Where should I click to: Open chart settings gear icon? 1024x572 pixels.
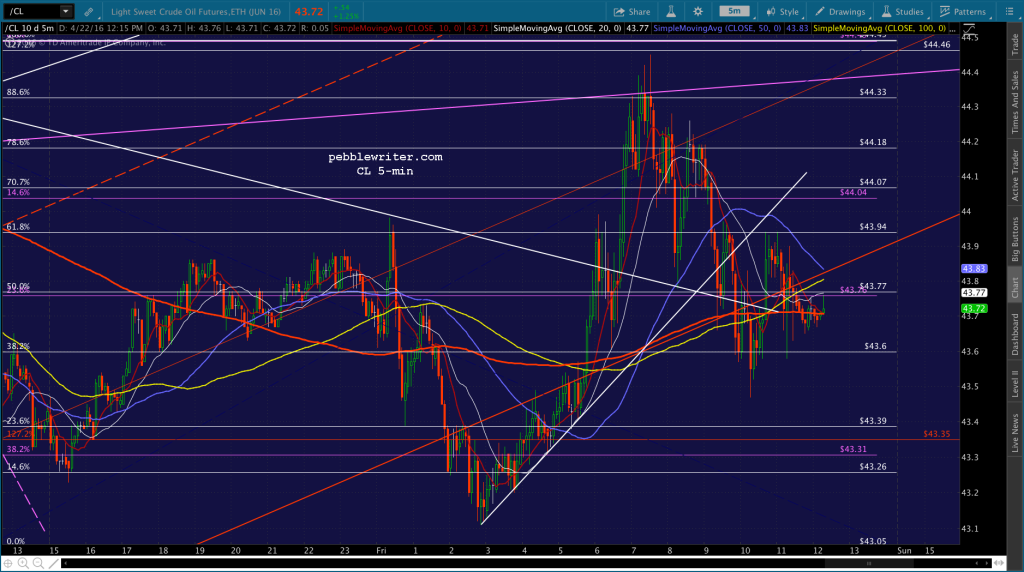click(698, 12)
